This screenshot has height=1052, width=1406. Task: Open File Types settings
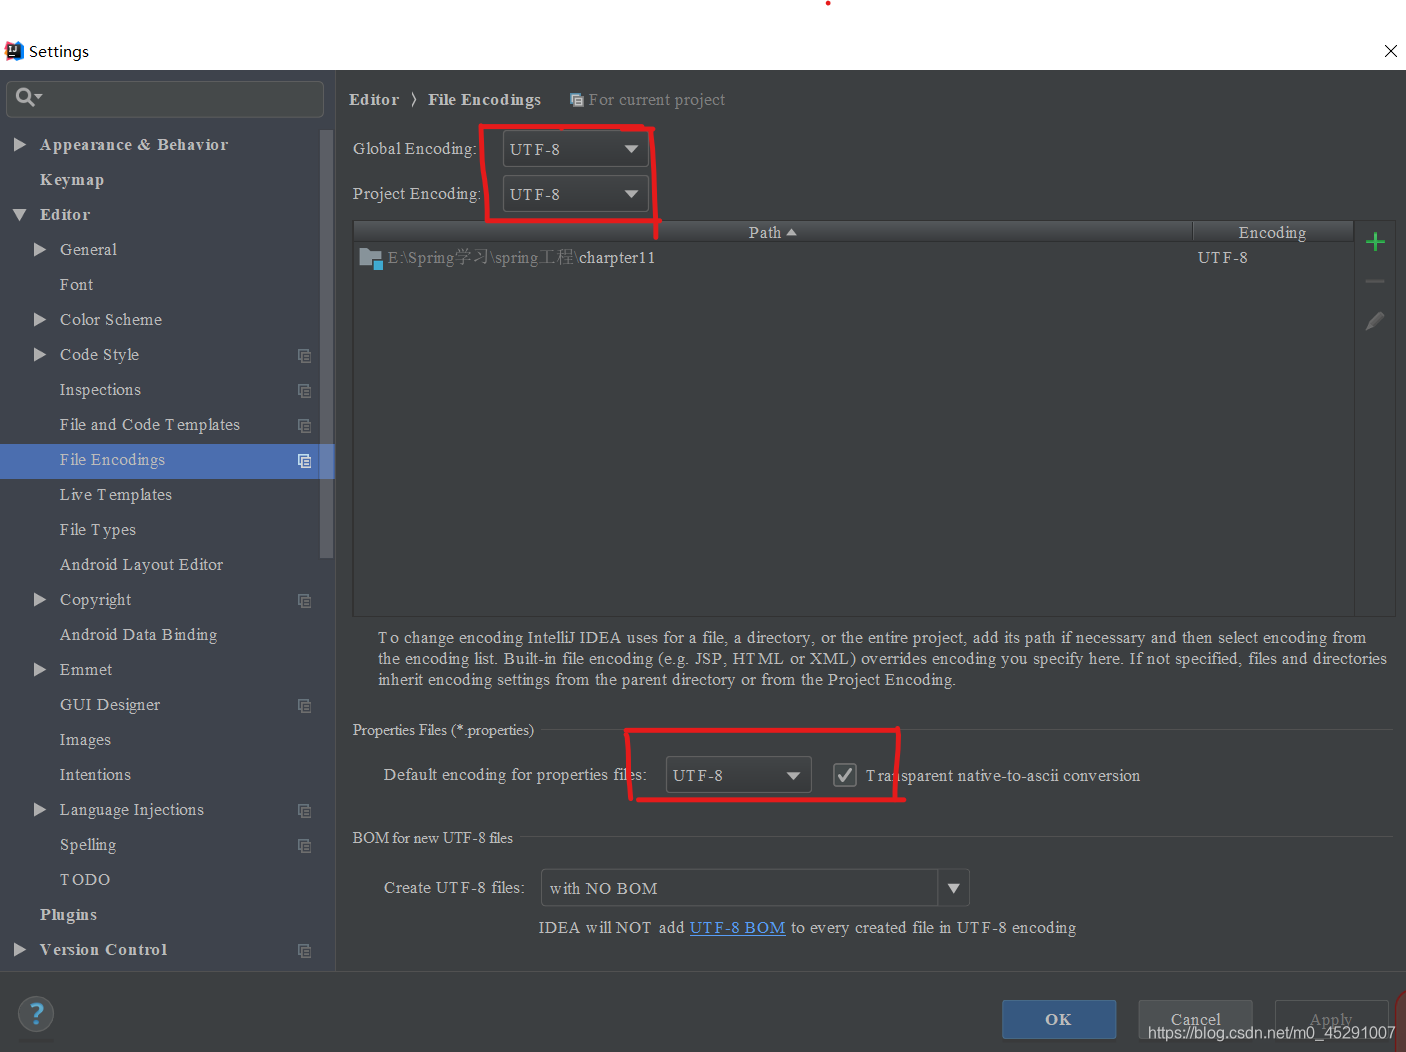(x=98, y=530)
